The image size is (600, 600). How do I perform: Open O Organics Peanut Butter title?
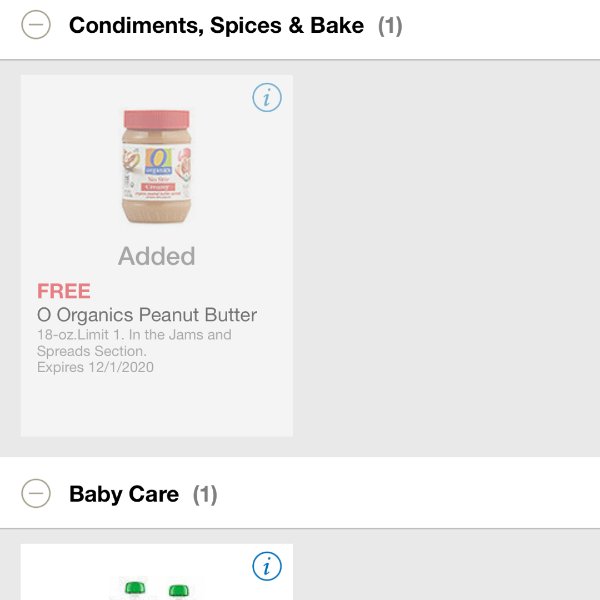(x=147, y=315)
